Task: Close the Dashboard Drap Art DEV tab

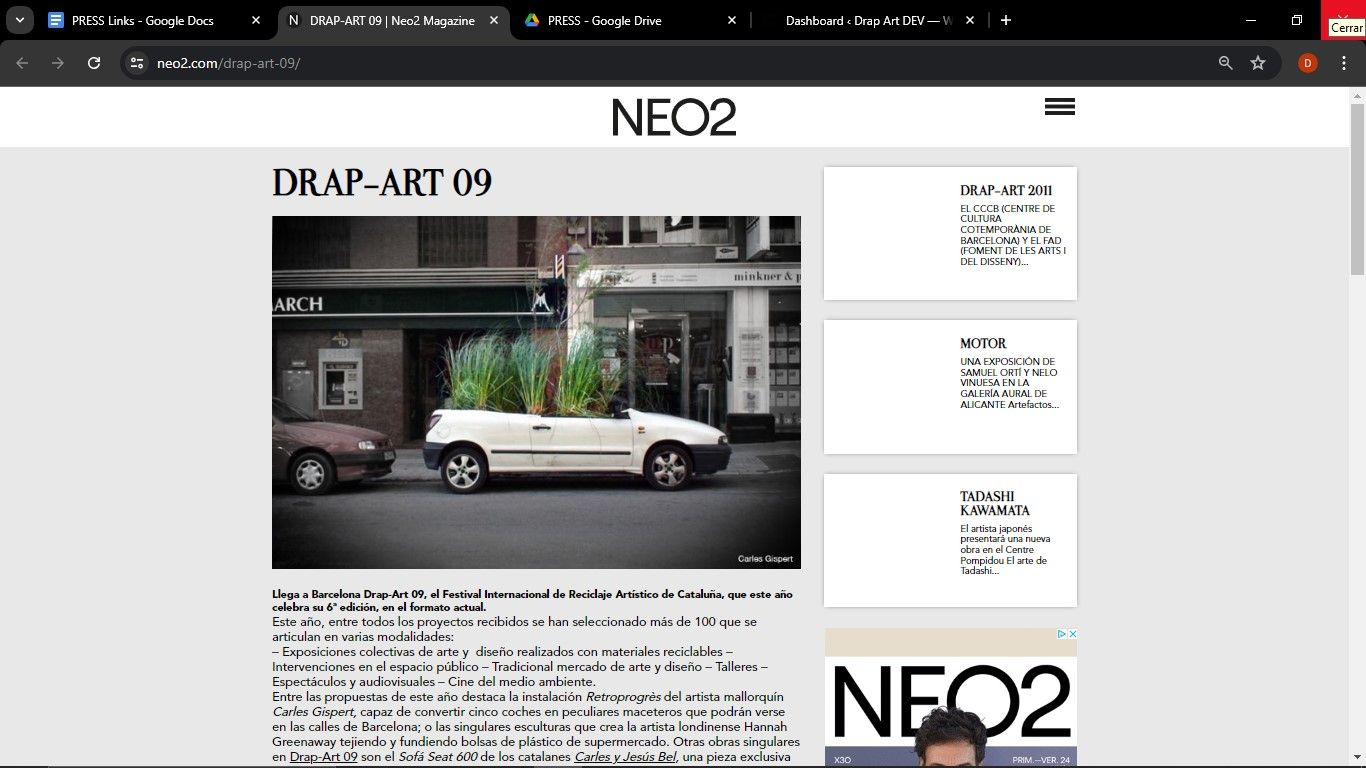Action: pyautogui.click(x=969, y=20)
